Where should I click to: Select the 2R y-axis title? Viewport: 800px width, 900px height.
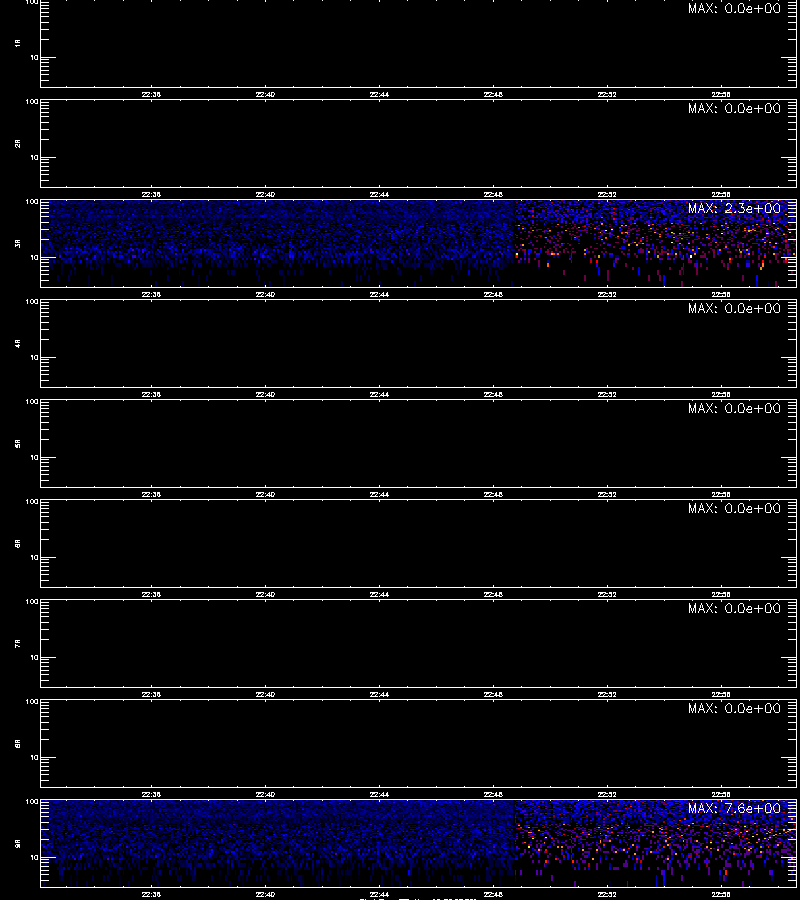click(18, 143)
